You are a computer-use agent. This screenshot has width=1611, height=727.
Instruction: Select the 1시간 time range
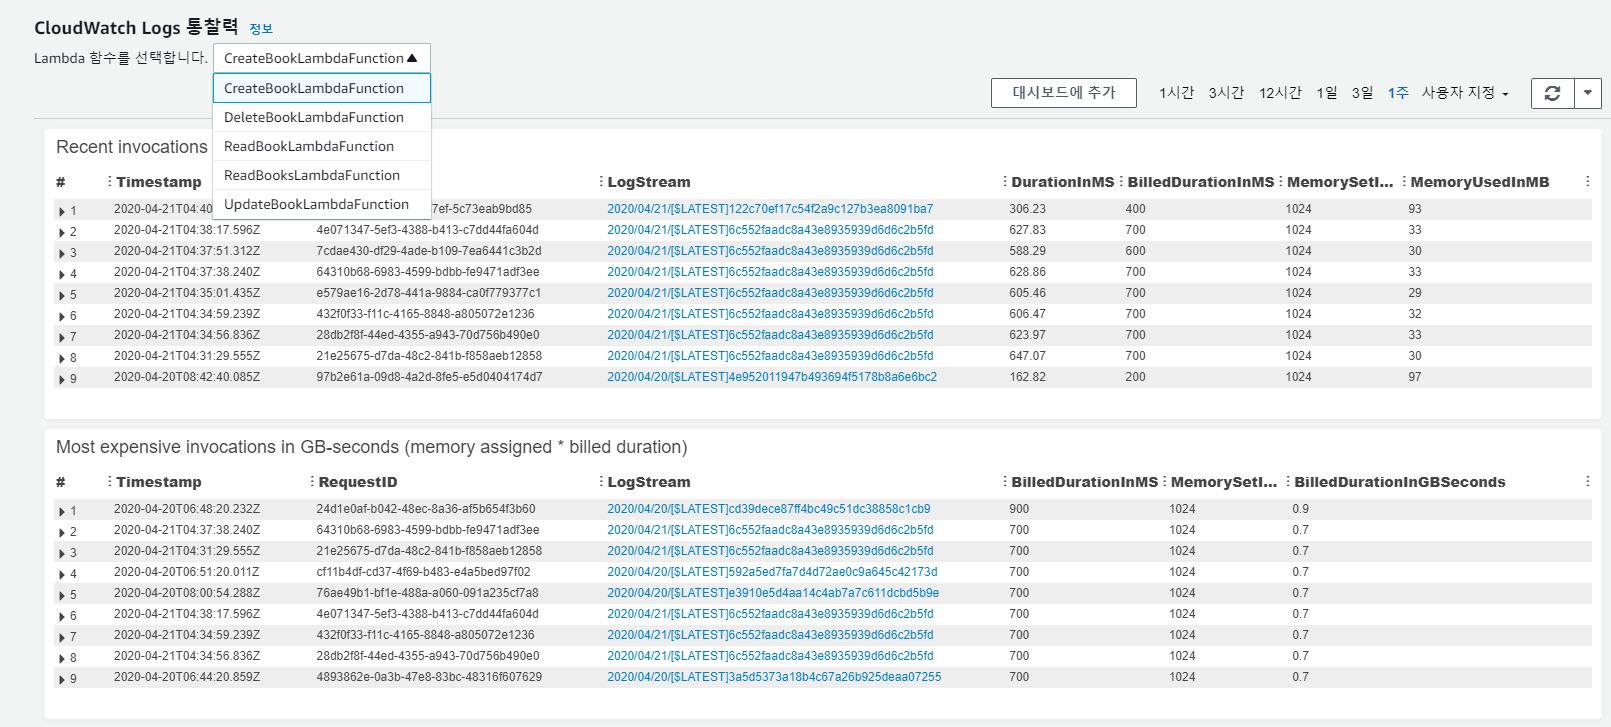(1176, 92)
